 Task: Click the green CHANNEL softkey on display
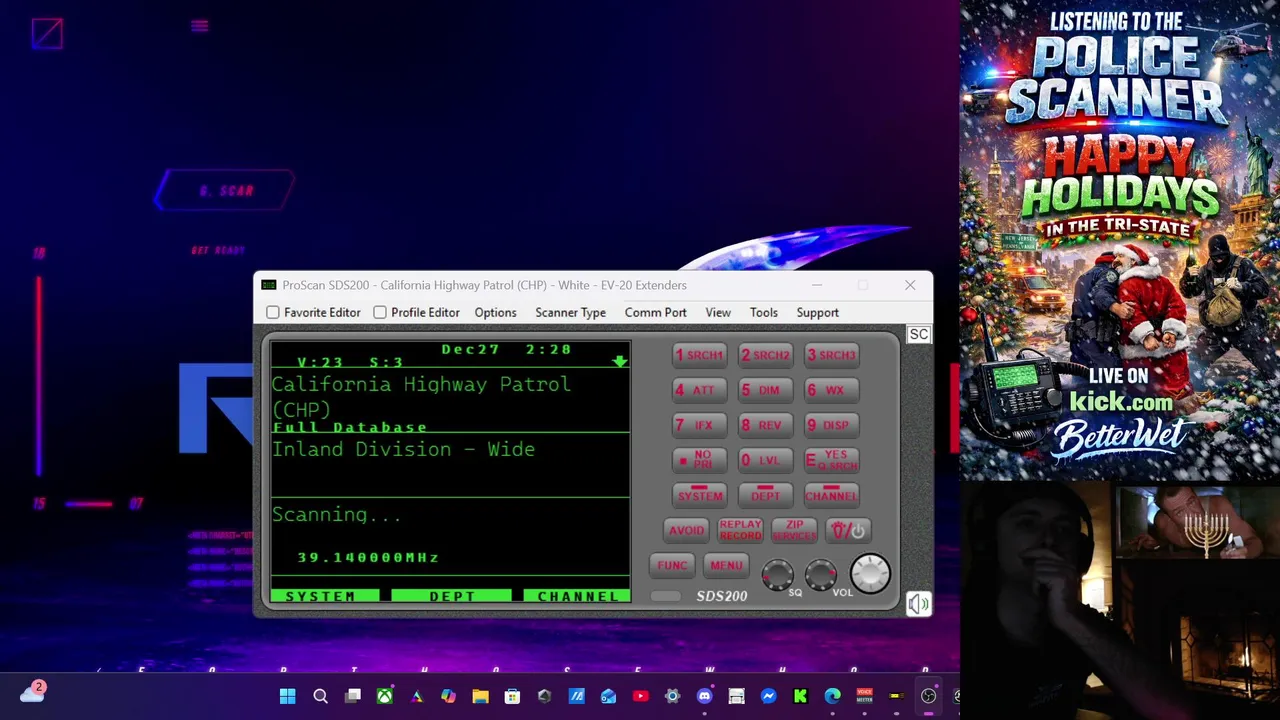tap(577, 596)
